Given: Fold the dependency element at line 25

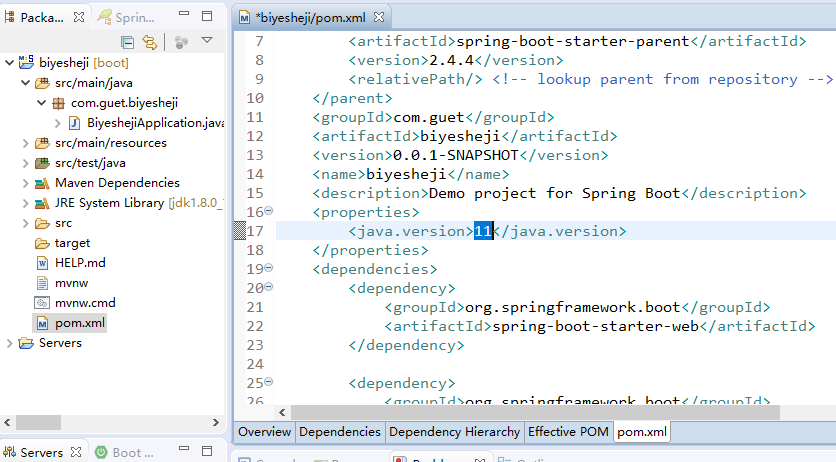Looking at the screenshot, I should pos(269,382).
